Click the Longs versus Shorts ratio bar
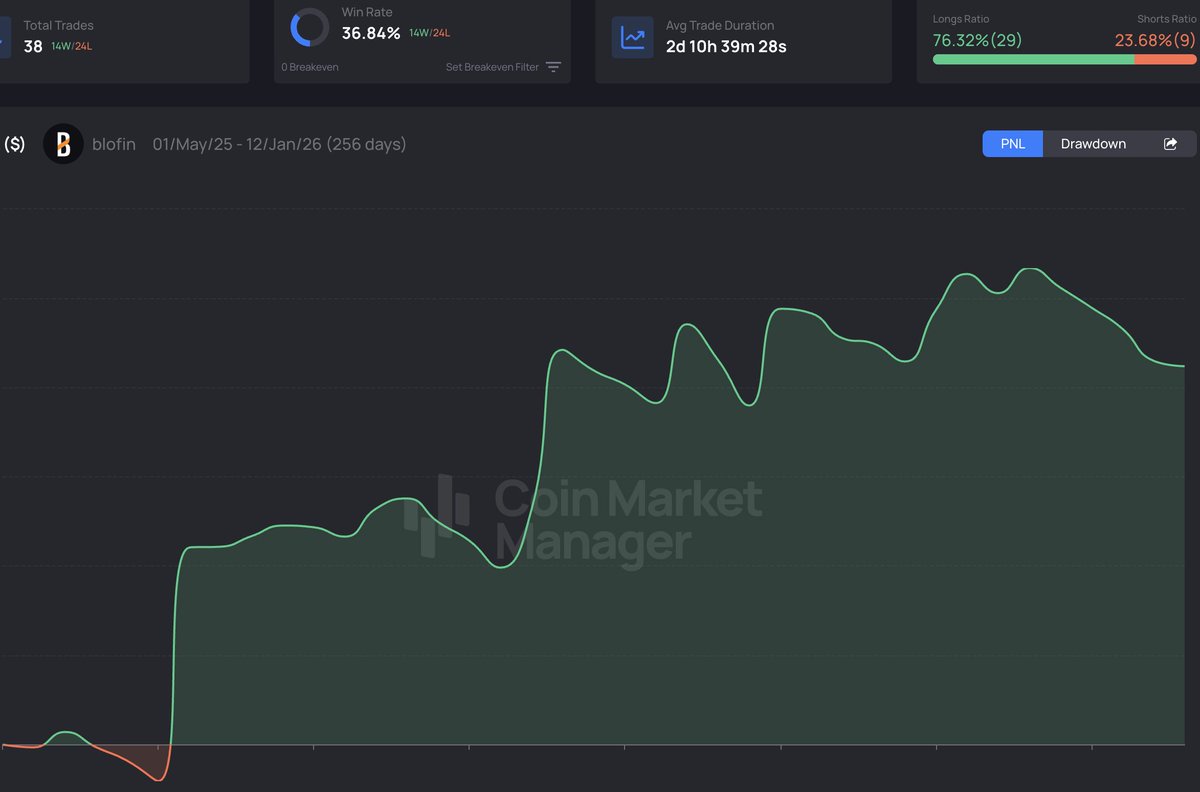Viewport: 1200px width, 792px height. pyautogui.click(x=1062, y=59)
